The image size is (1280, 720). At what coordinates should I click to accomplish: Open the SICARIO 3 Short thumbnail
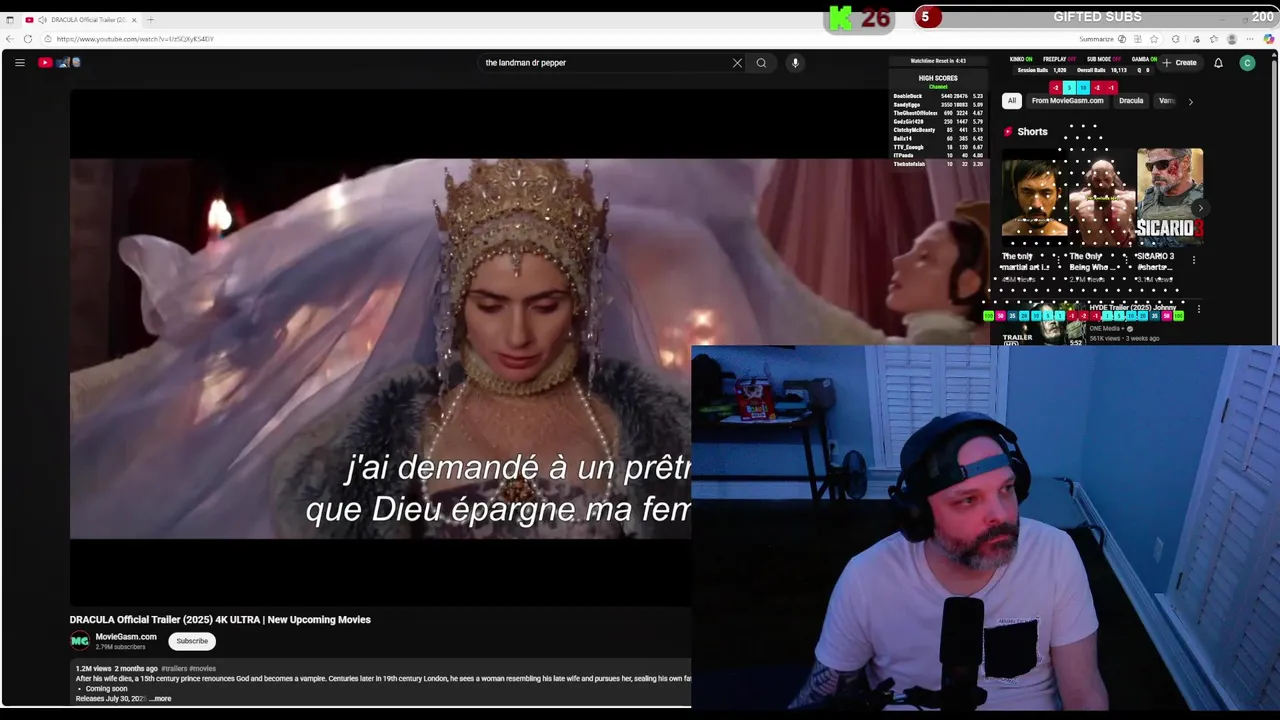click(x=1170, y=197)
